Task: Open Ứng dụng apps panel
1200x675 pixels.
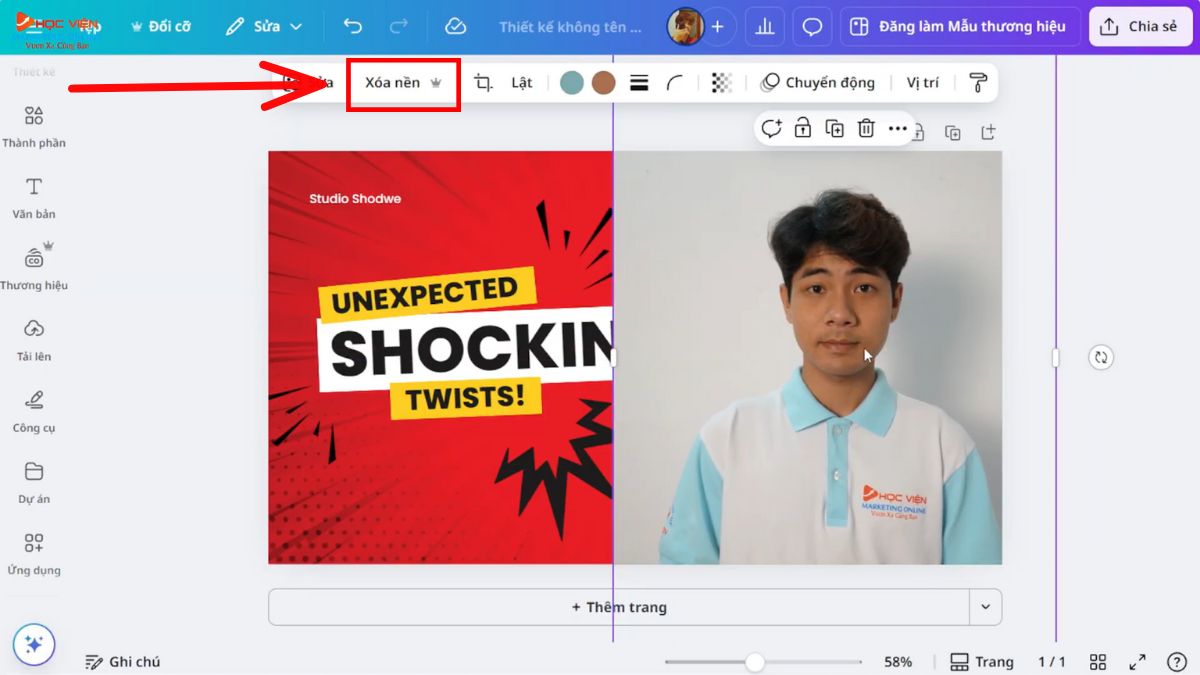Action: tap(34, 554)
